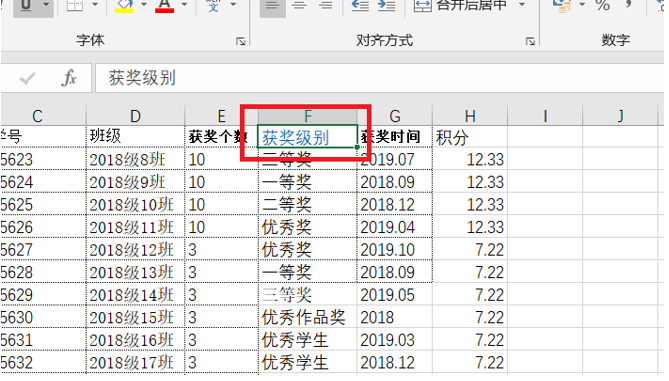Select the 积分 header cell
Viewport: 669px width, 381px height.
(x=470, y=137)
